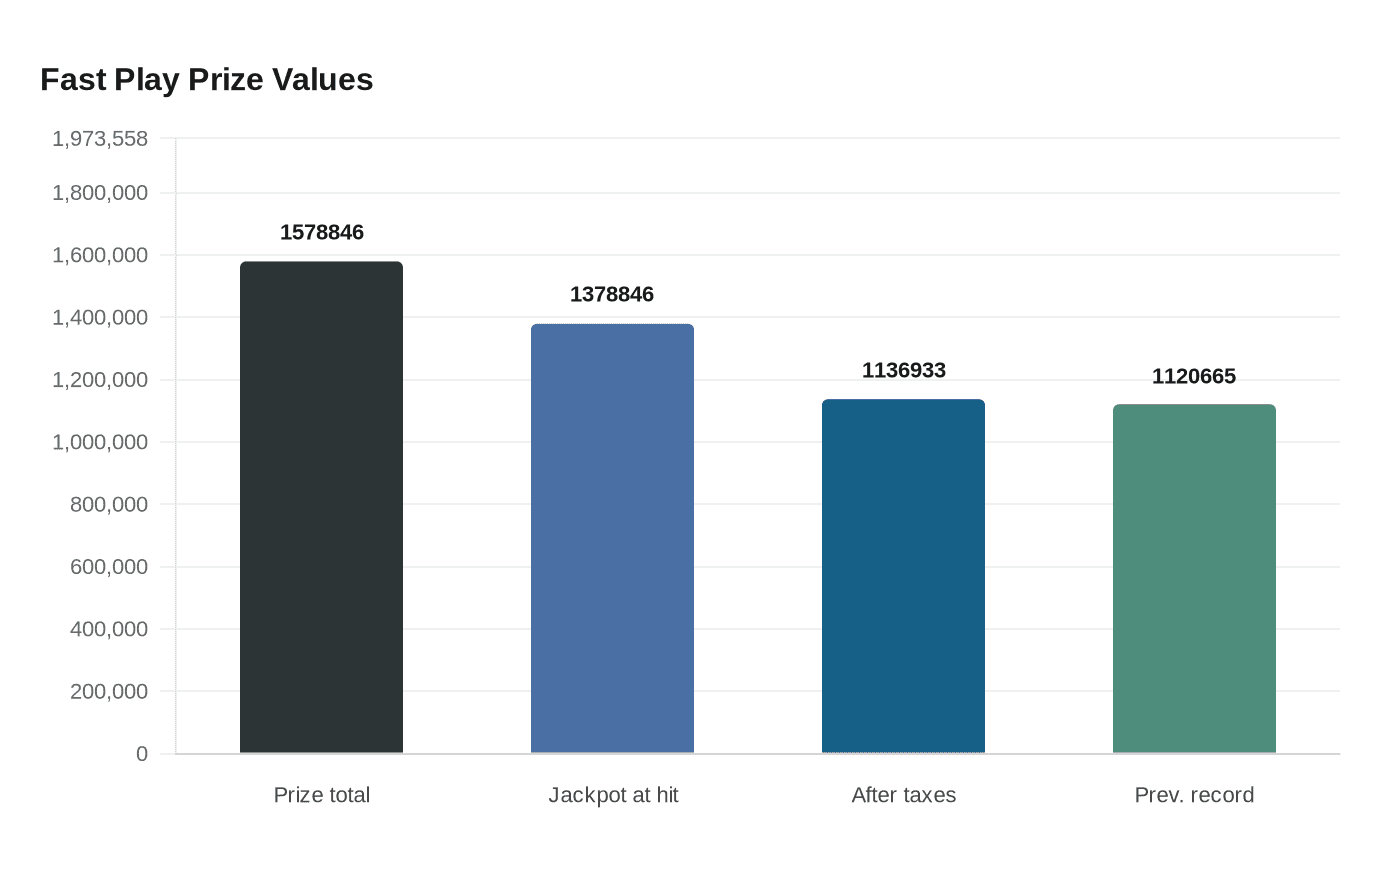Click the 1378846 data label
Screen dimensions: 1400x880
[x=612, y=294]
